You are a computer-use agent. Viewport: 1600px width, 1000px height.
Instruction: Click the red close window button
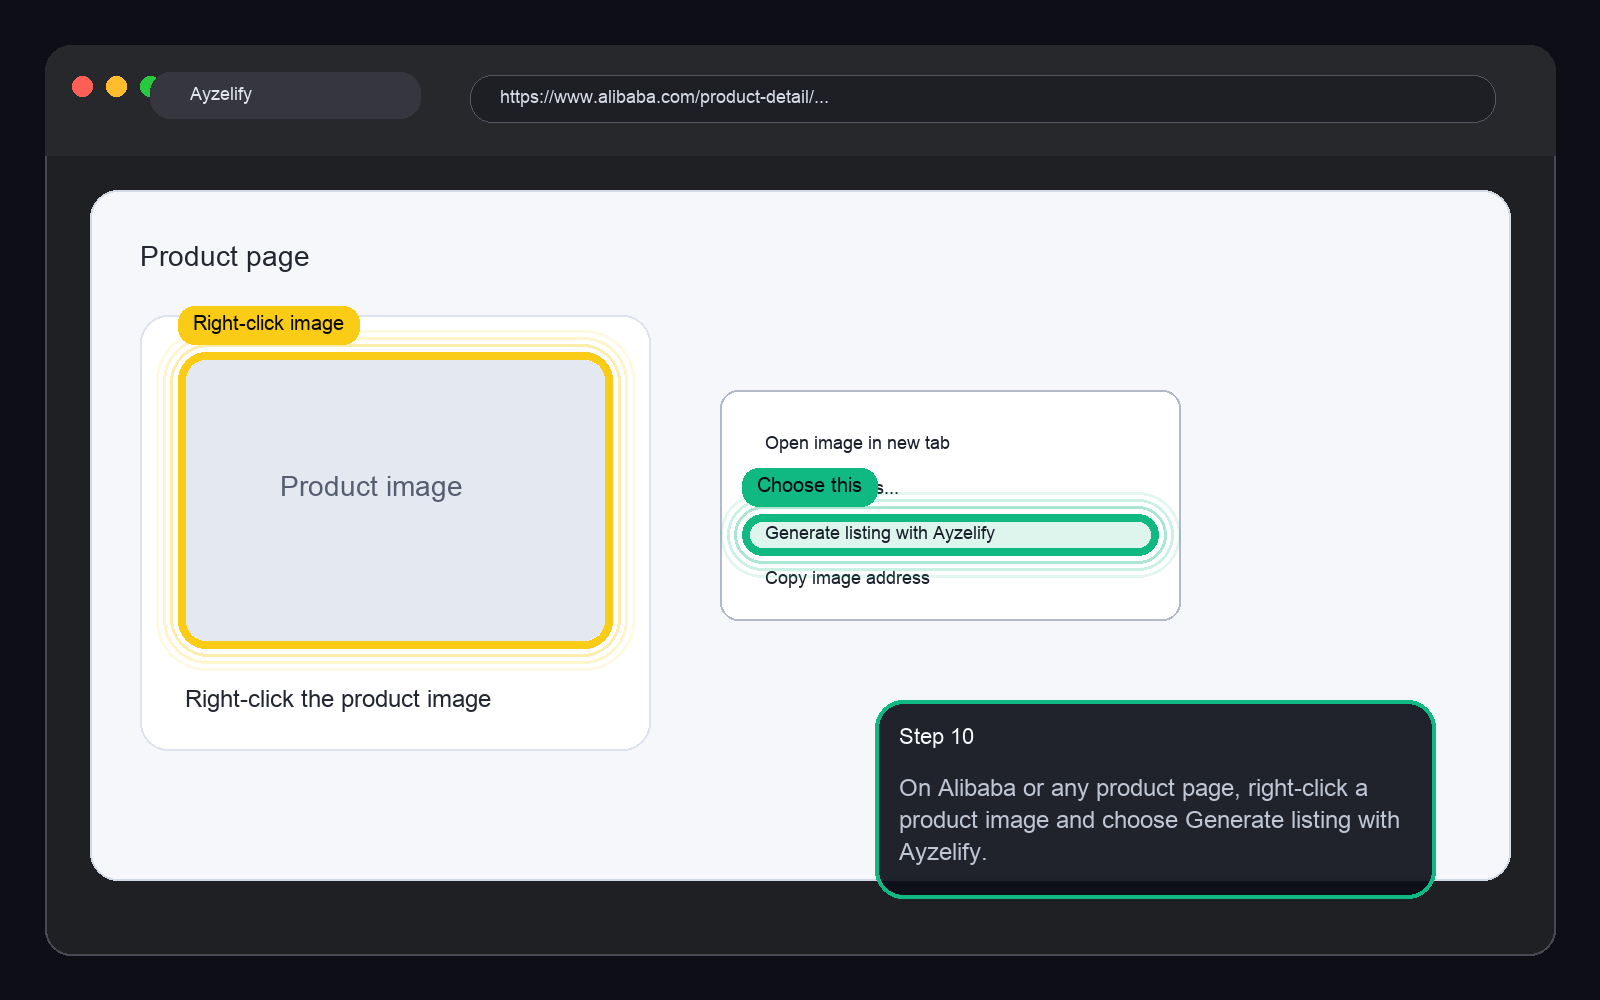click(83, 87)
